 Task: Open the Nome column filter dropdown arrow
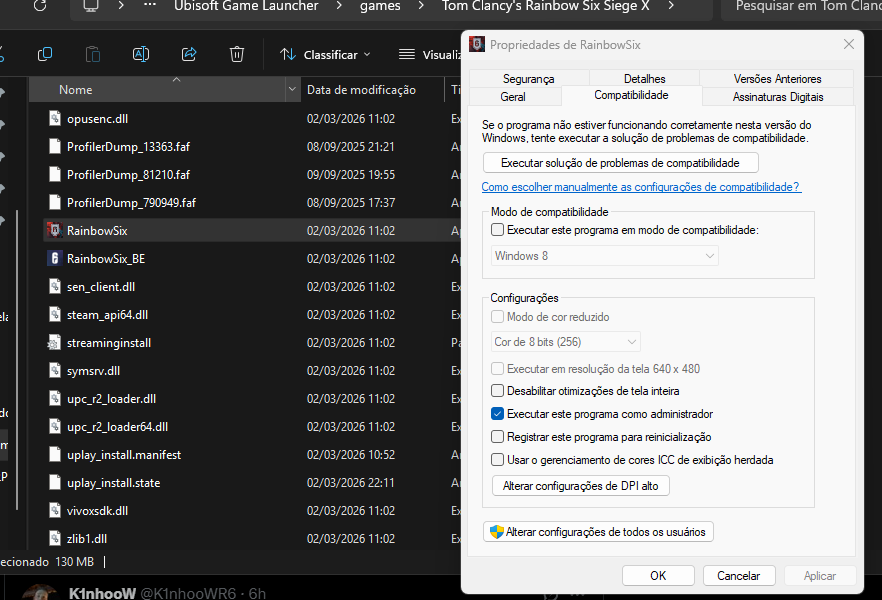(292, 89)
